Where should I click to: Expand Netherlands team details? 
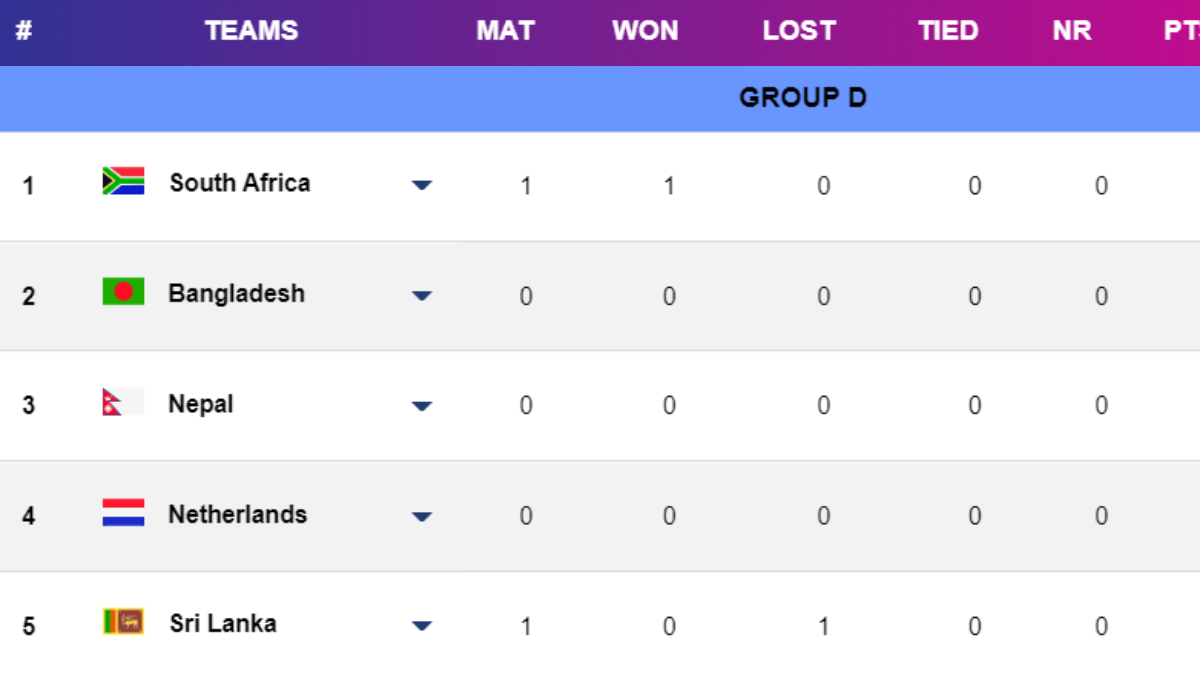click(422, 517)
